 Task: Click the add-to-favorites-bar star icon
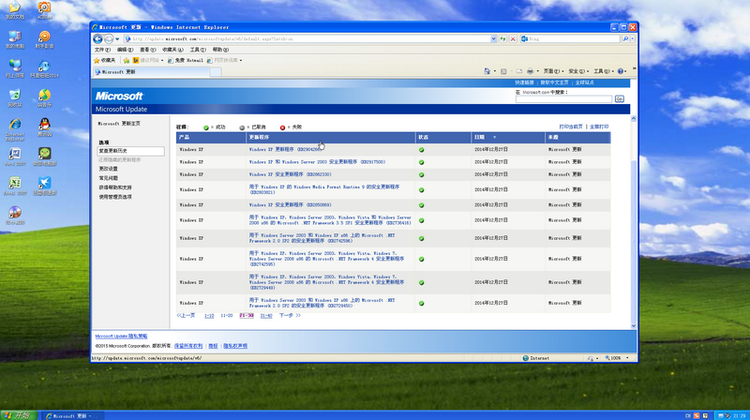[126, 60]
